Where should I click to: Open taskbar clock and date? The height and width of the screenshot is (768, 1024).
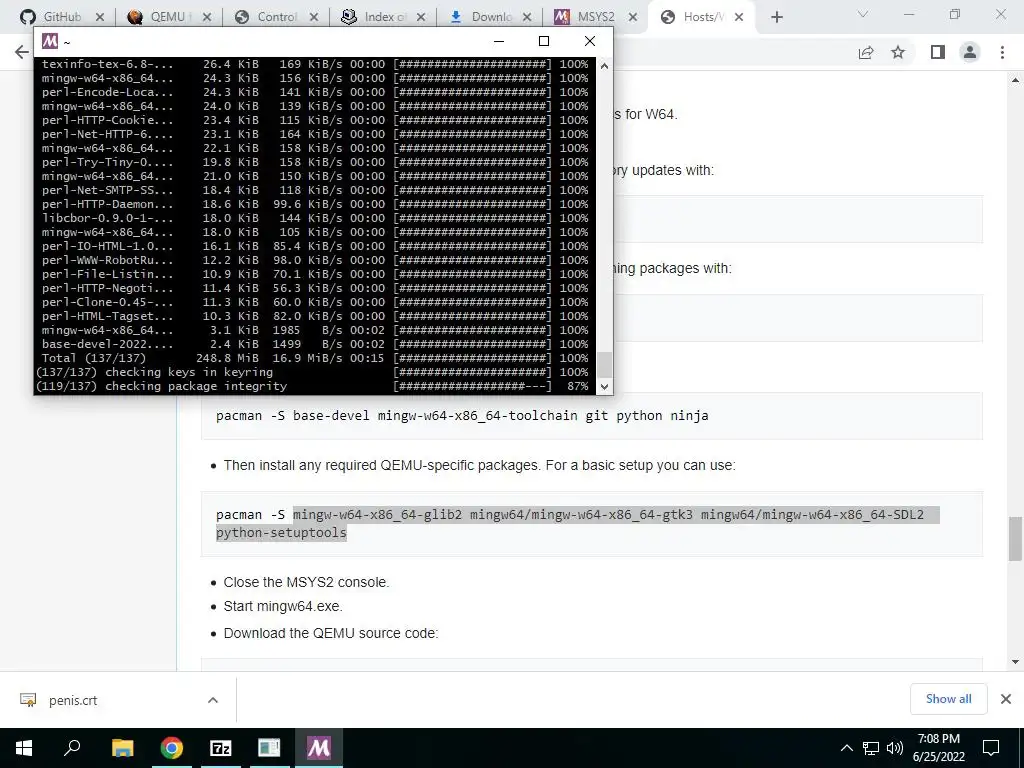[938, 748]
